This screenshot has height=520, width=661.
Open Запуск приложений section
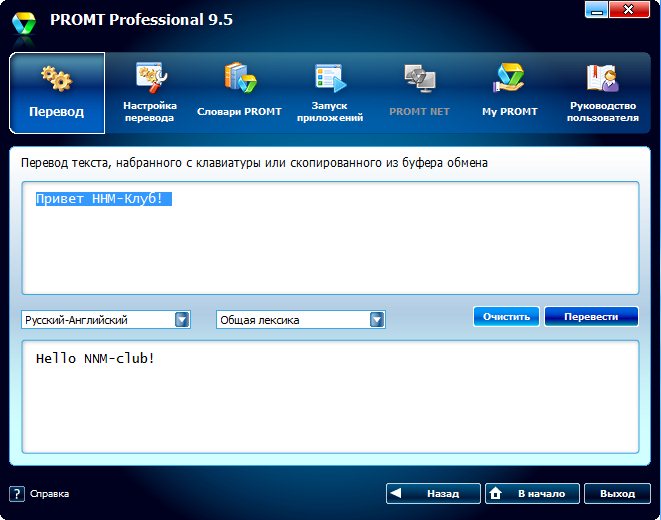[330, 93]
